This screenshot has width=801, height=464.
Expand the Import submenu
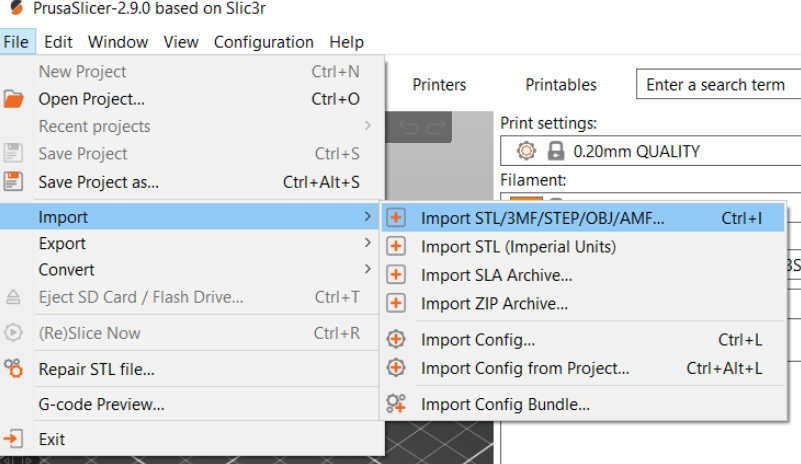coord(189,217)
